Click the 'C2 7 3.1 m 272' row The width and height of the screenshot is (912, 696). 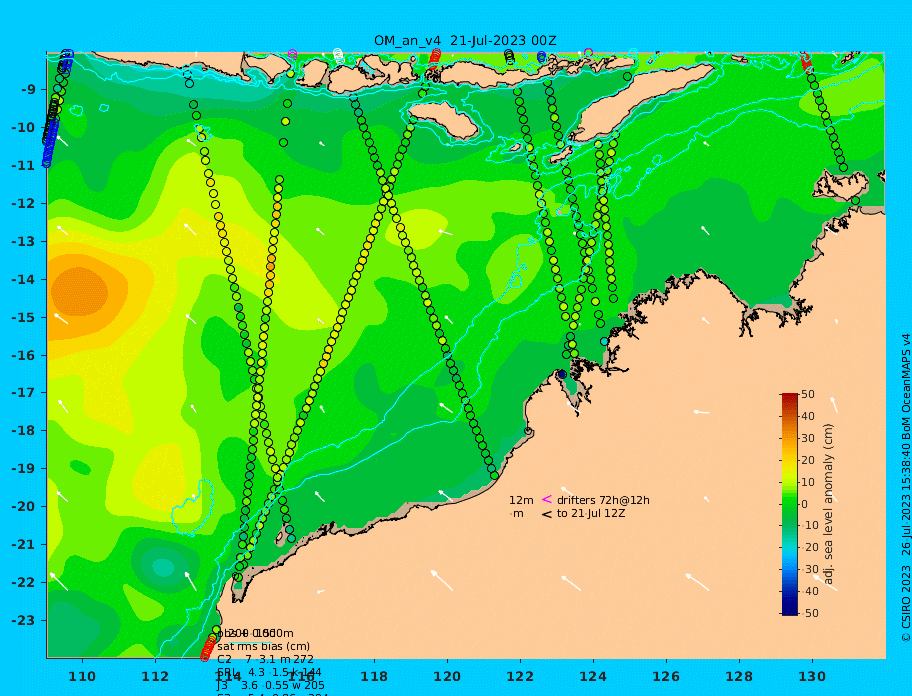pos(266,659)
